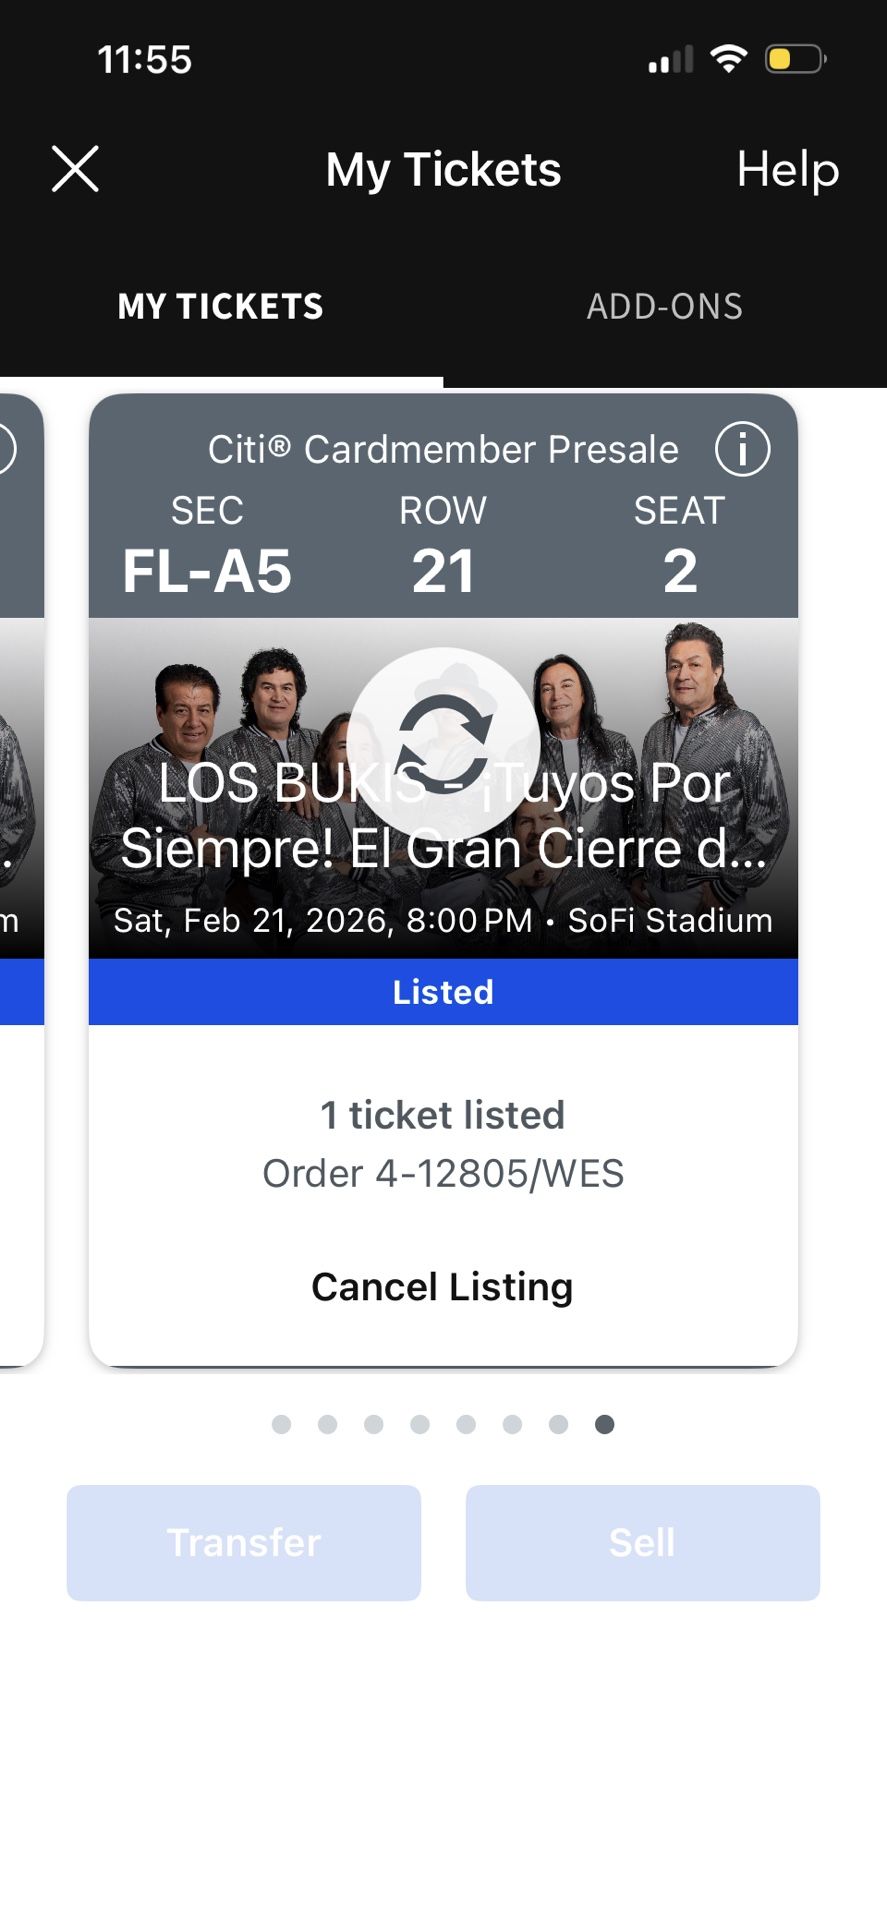887x1920 pixels.
Task: Switch to the ADD-ONS tab
Action: click(664, 306)
